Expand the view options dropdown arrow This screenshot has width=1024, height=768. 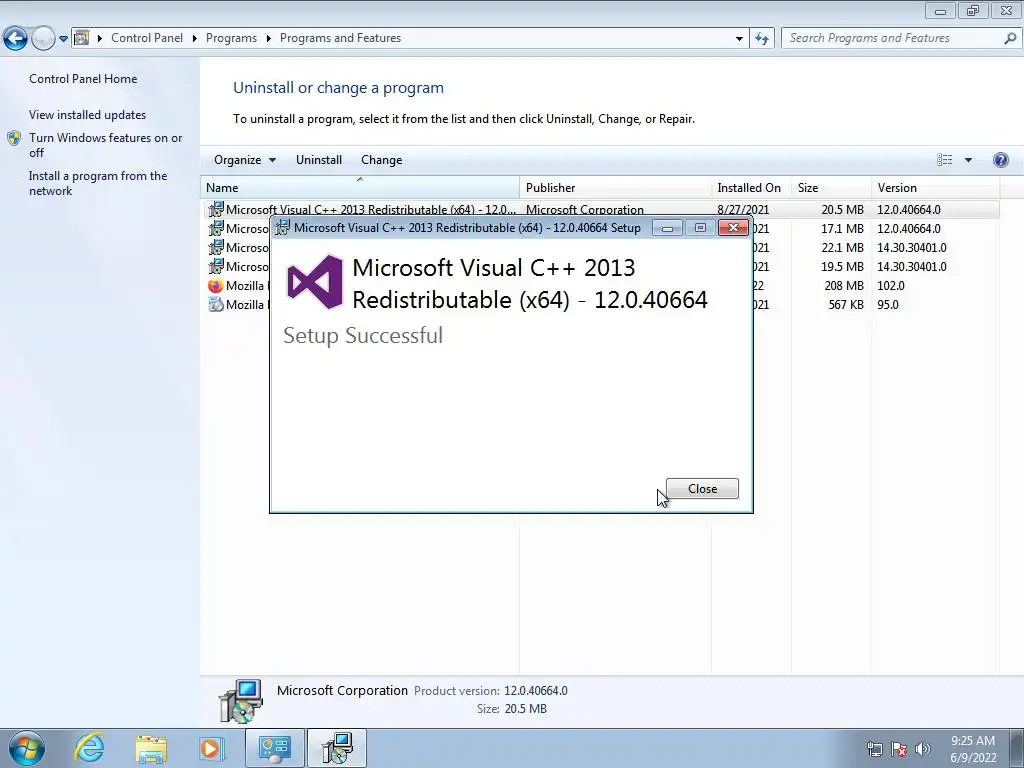point(968,160)
